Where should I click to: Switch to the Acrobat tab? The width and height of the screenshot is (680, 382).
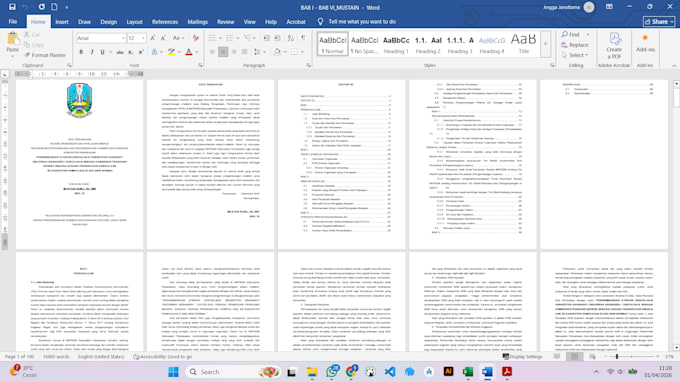(x=296, y=22)
